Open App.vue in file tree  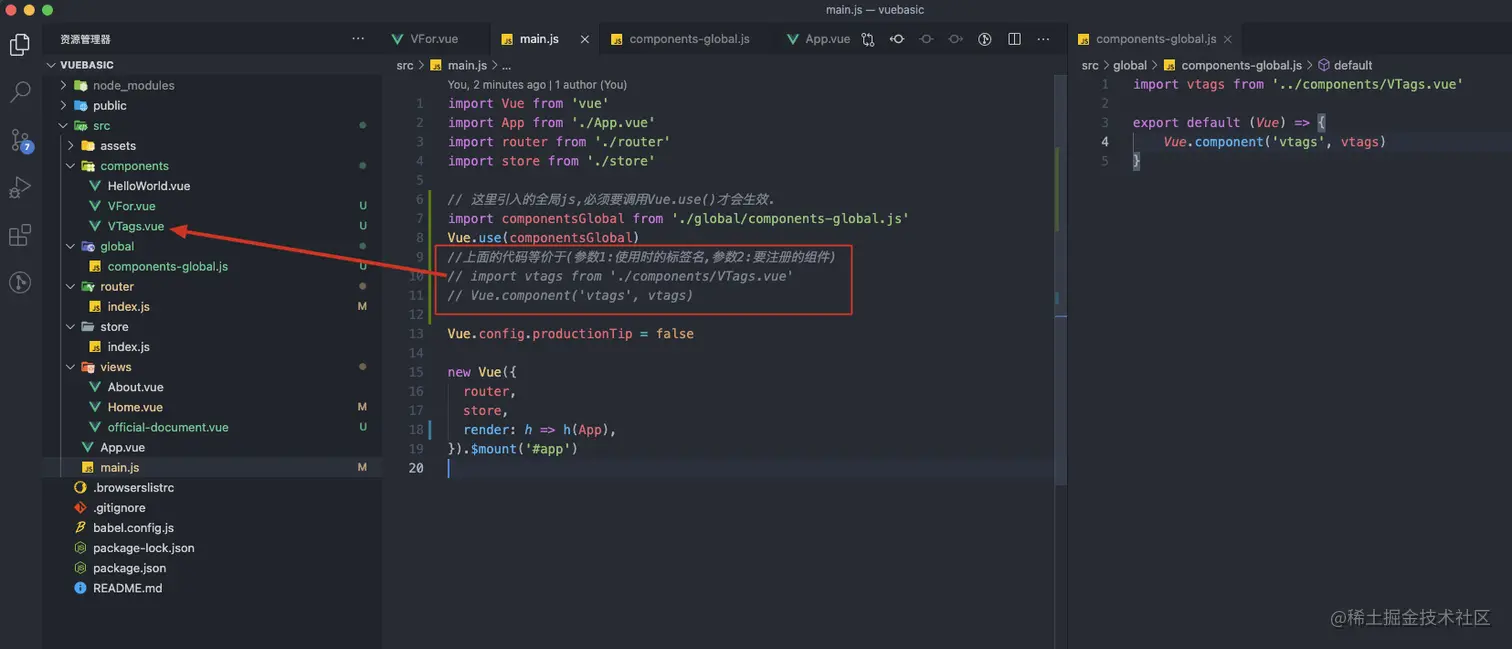point(122,447)
